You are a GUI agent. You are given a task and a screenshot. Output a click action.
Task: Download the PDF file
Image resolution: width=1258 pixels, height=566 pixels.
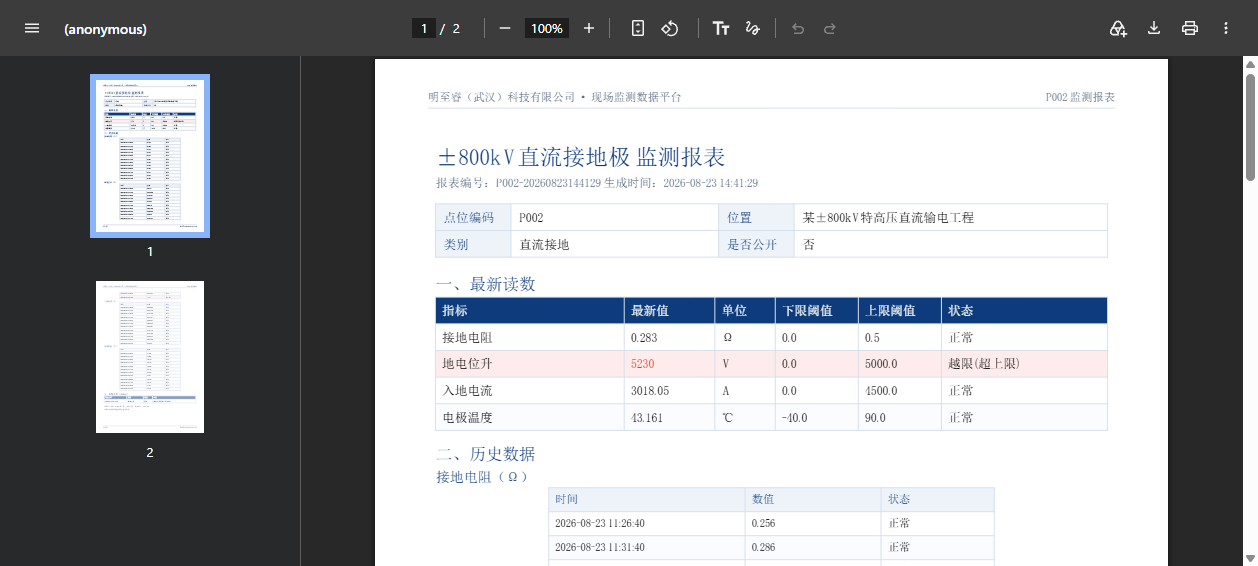(x=1154, y=28)
